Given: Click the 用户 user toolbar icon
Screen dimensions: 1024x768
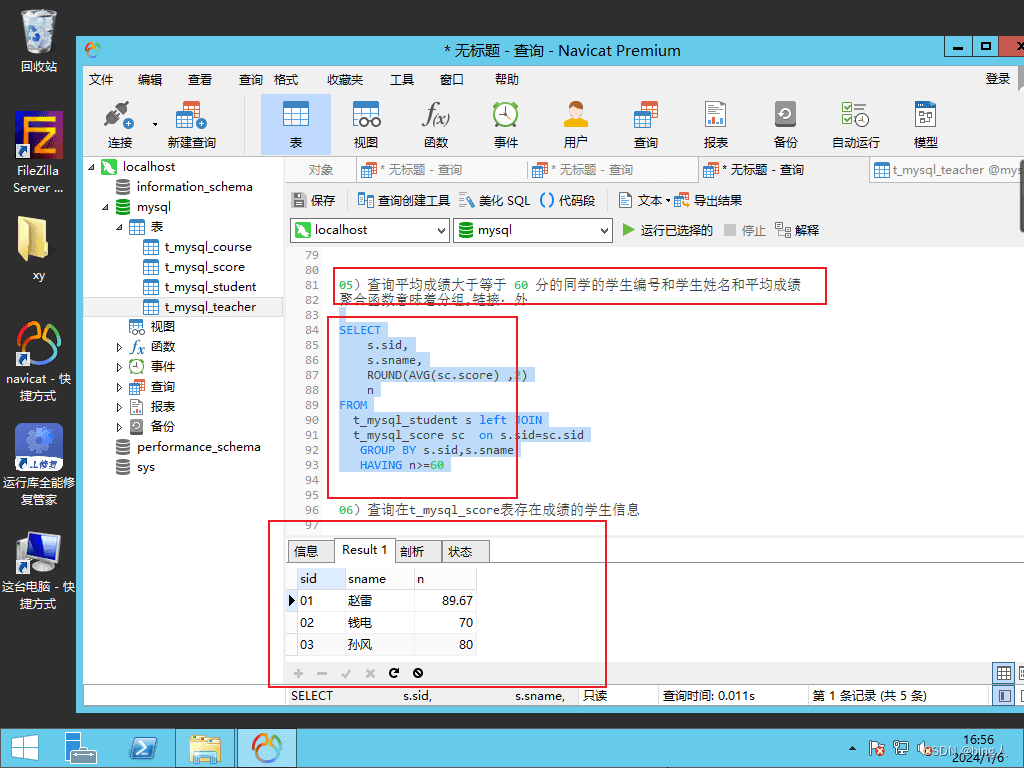Looking at the screenshot, I should pyautogui.click(x=575, y=124).
